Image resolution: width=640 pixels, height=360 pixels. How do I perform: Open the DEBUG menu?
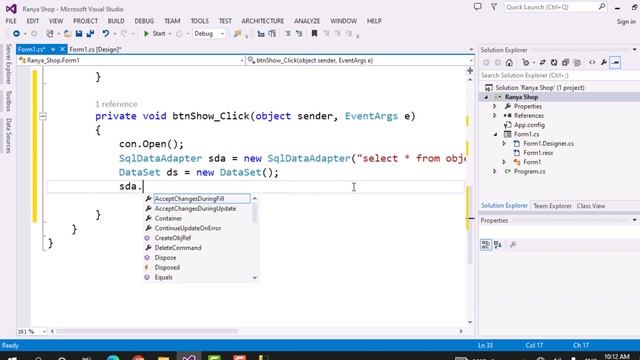point(144,21)
